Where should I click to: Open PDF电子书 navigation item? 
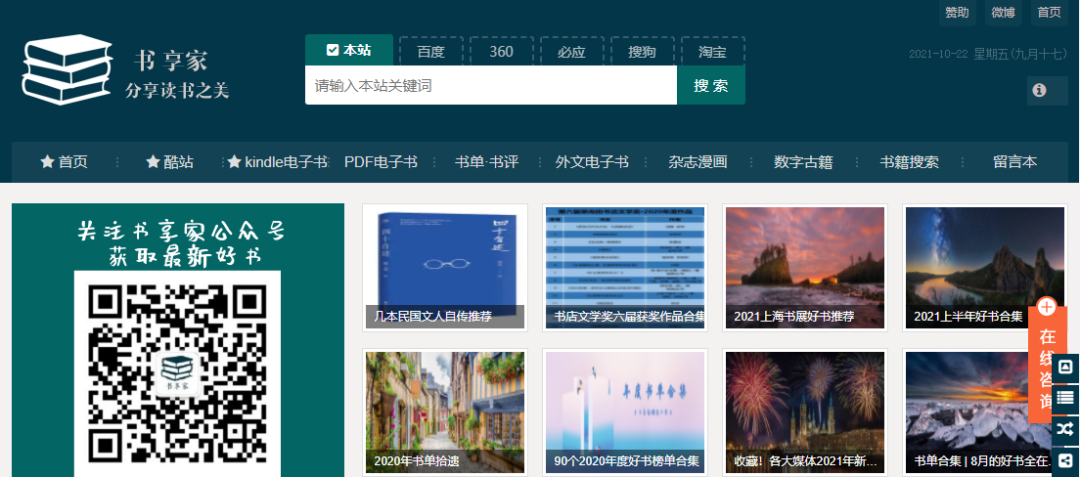(381, 162)
